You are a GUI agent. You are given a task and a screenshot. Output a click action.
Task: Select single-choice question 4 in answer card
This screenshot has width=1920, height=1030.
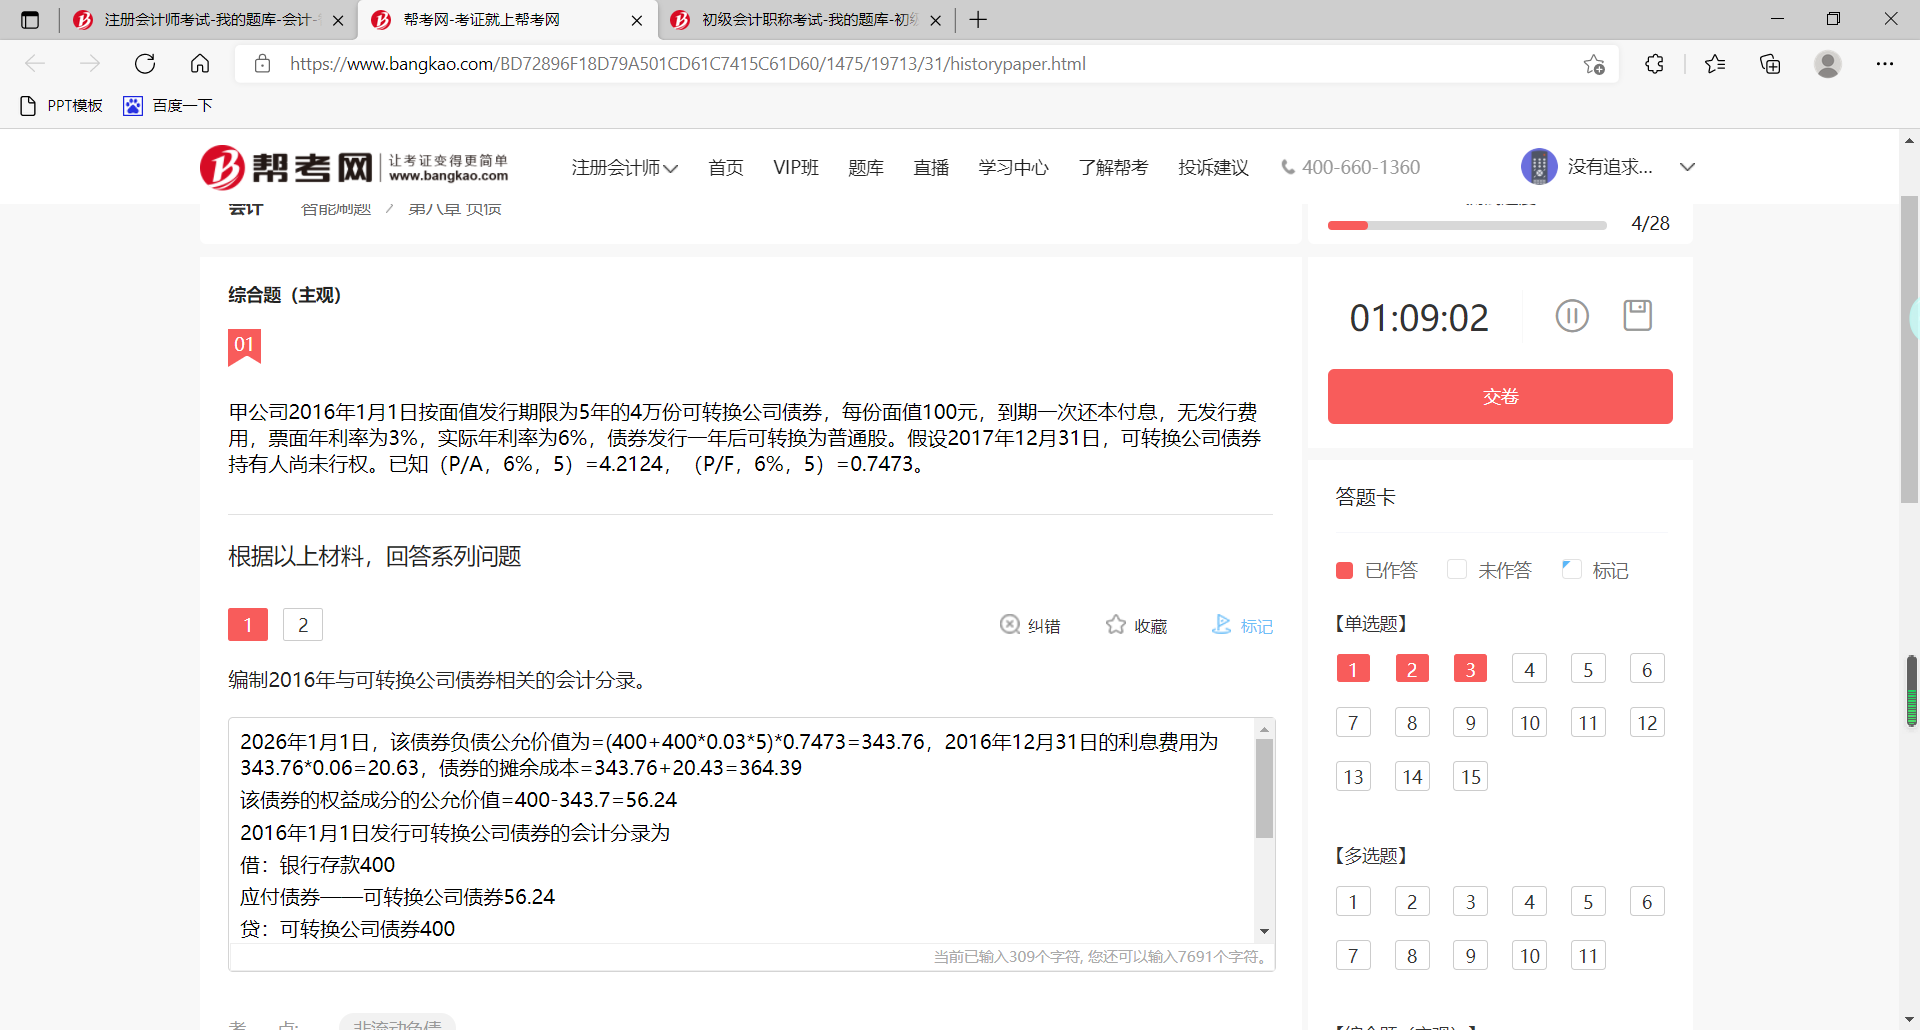tap(1529, 669)
